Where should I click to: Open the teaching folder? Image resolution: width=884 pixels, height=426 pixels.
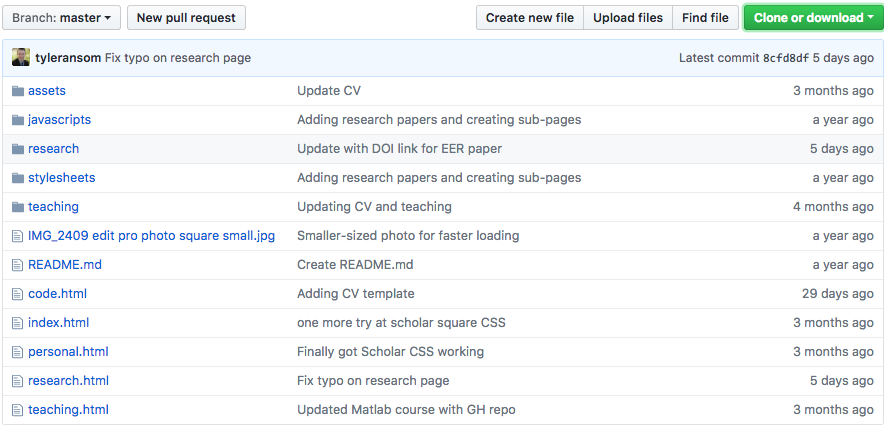(54, 207)
